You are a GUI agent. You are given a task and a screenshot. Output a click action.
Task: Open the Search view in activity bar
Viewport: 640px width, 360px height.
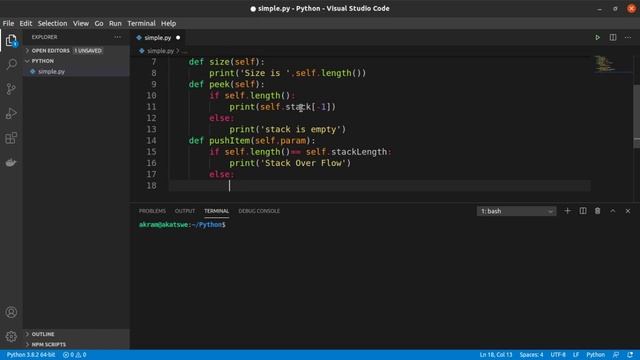coord(11,64)
